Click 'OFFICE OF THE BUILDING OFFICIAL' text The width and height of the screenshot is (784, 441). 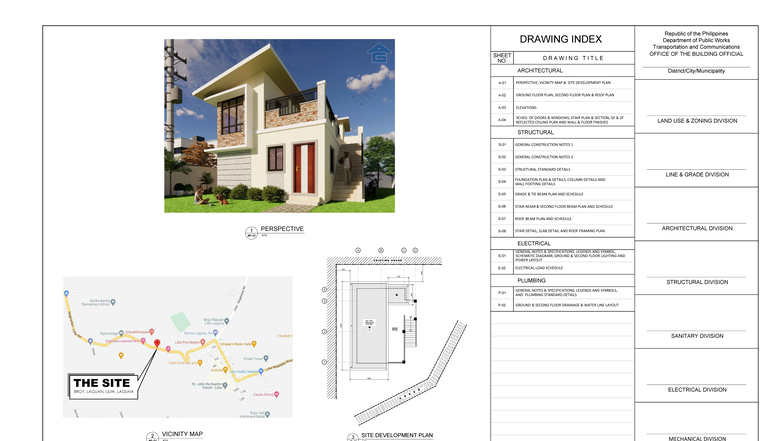[x=696, y=54]
